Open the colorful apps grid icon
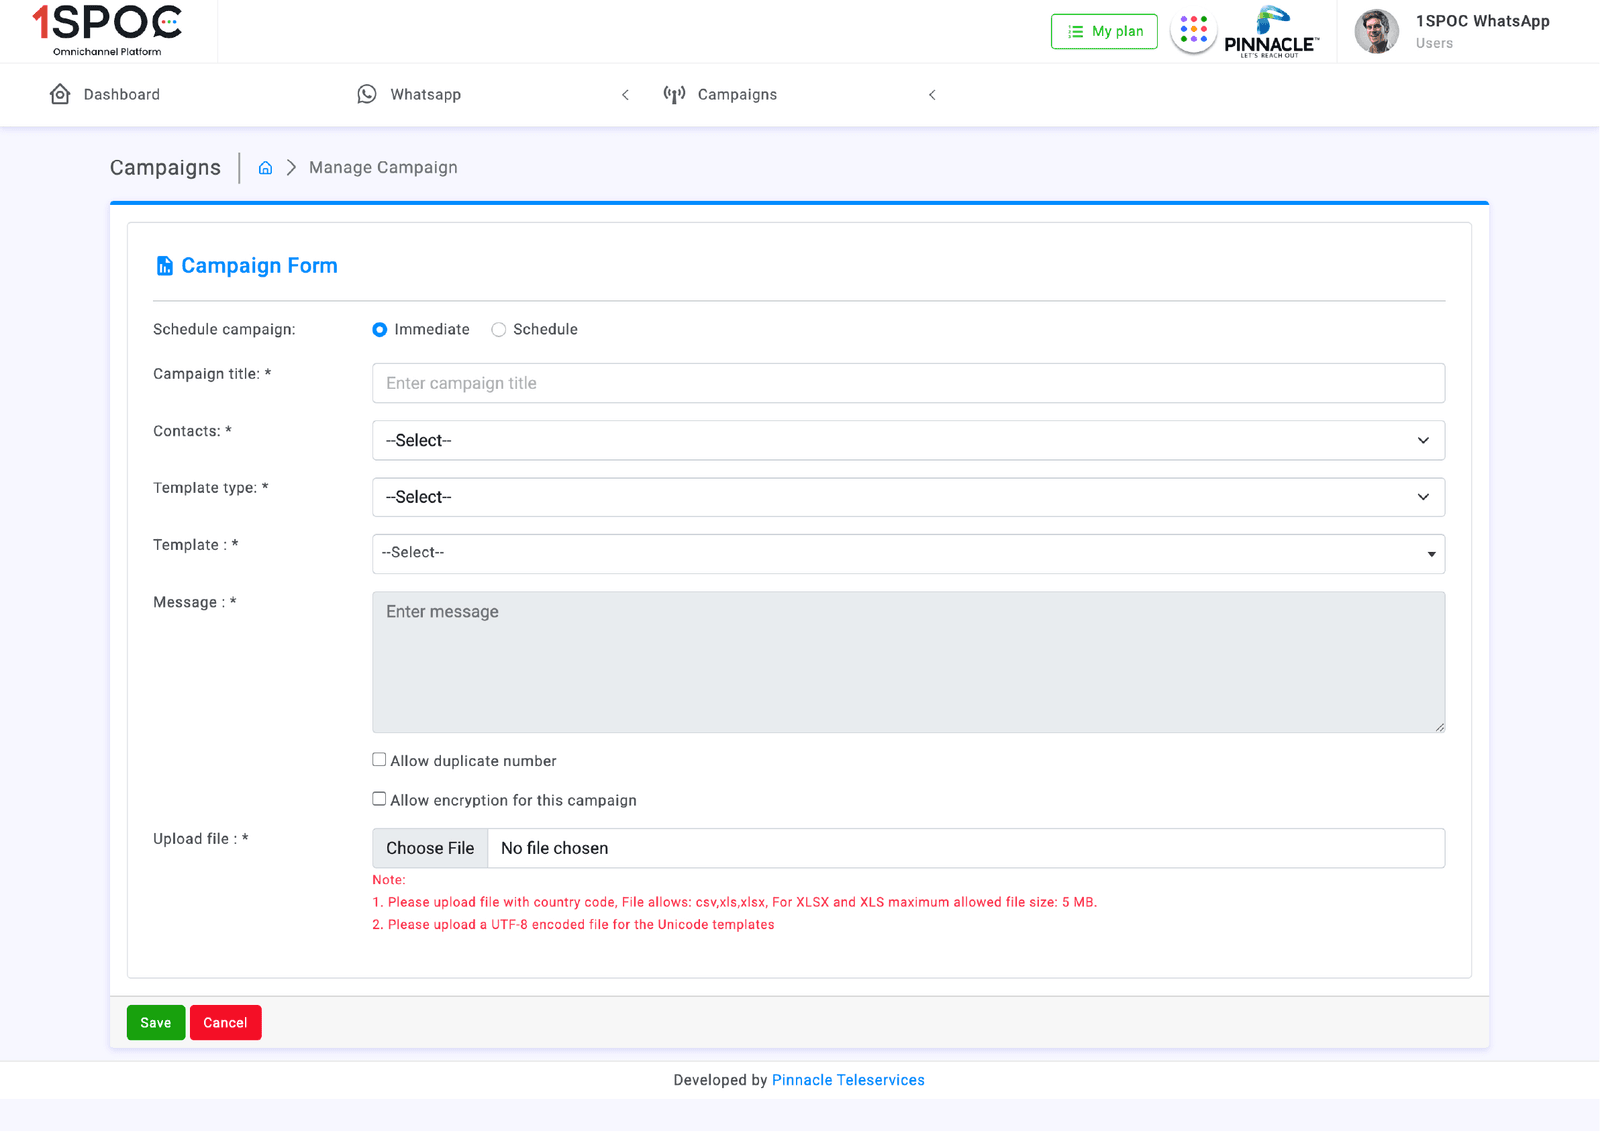The height and width of the screenshot is (1132, 1600). (x=1193, y=30)
